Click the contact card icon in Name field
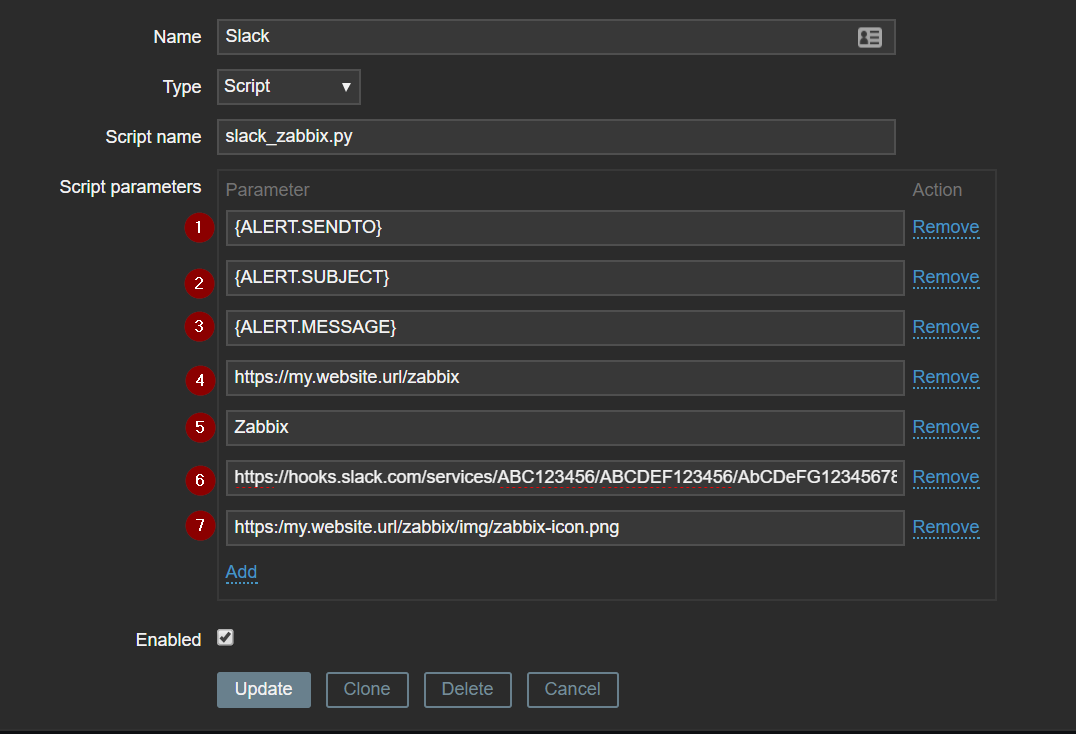Screen dimensions: 1076x734 (869, 37)
